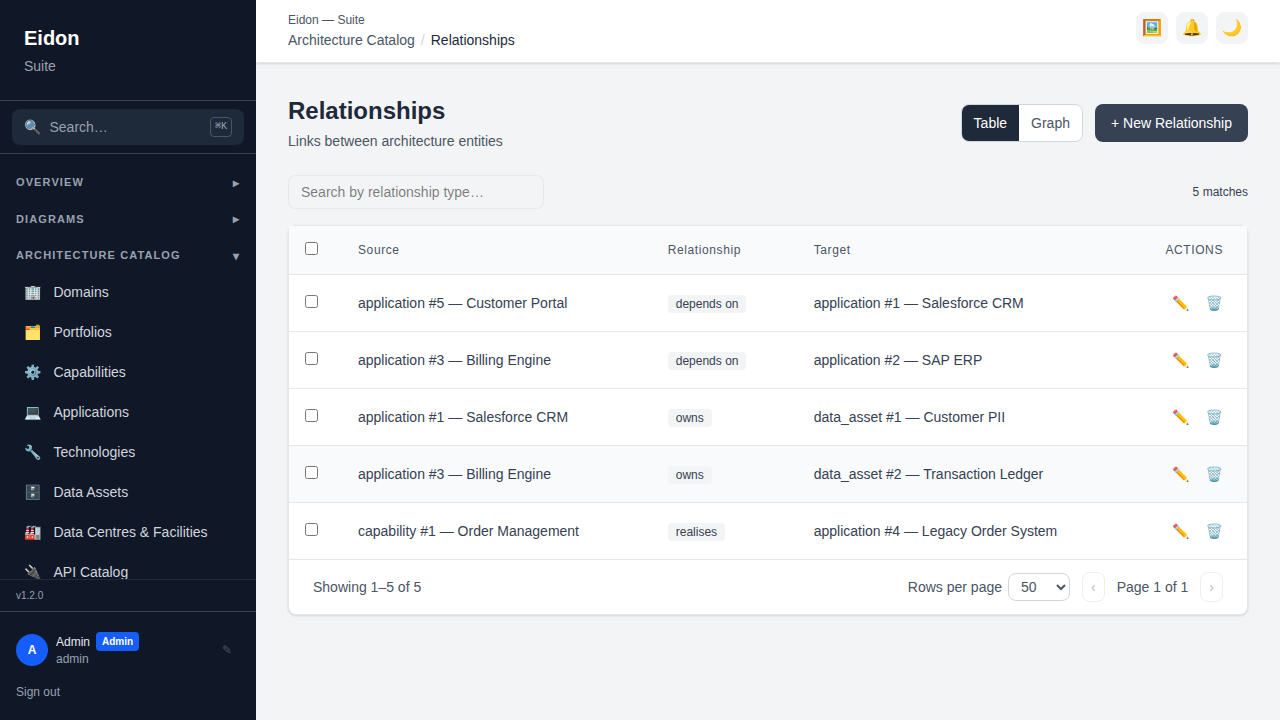Viewport: 1280px width, 720px height.
Task: Collapse the Architecture Catalog section
Action: 128,256
